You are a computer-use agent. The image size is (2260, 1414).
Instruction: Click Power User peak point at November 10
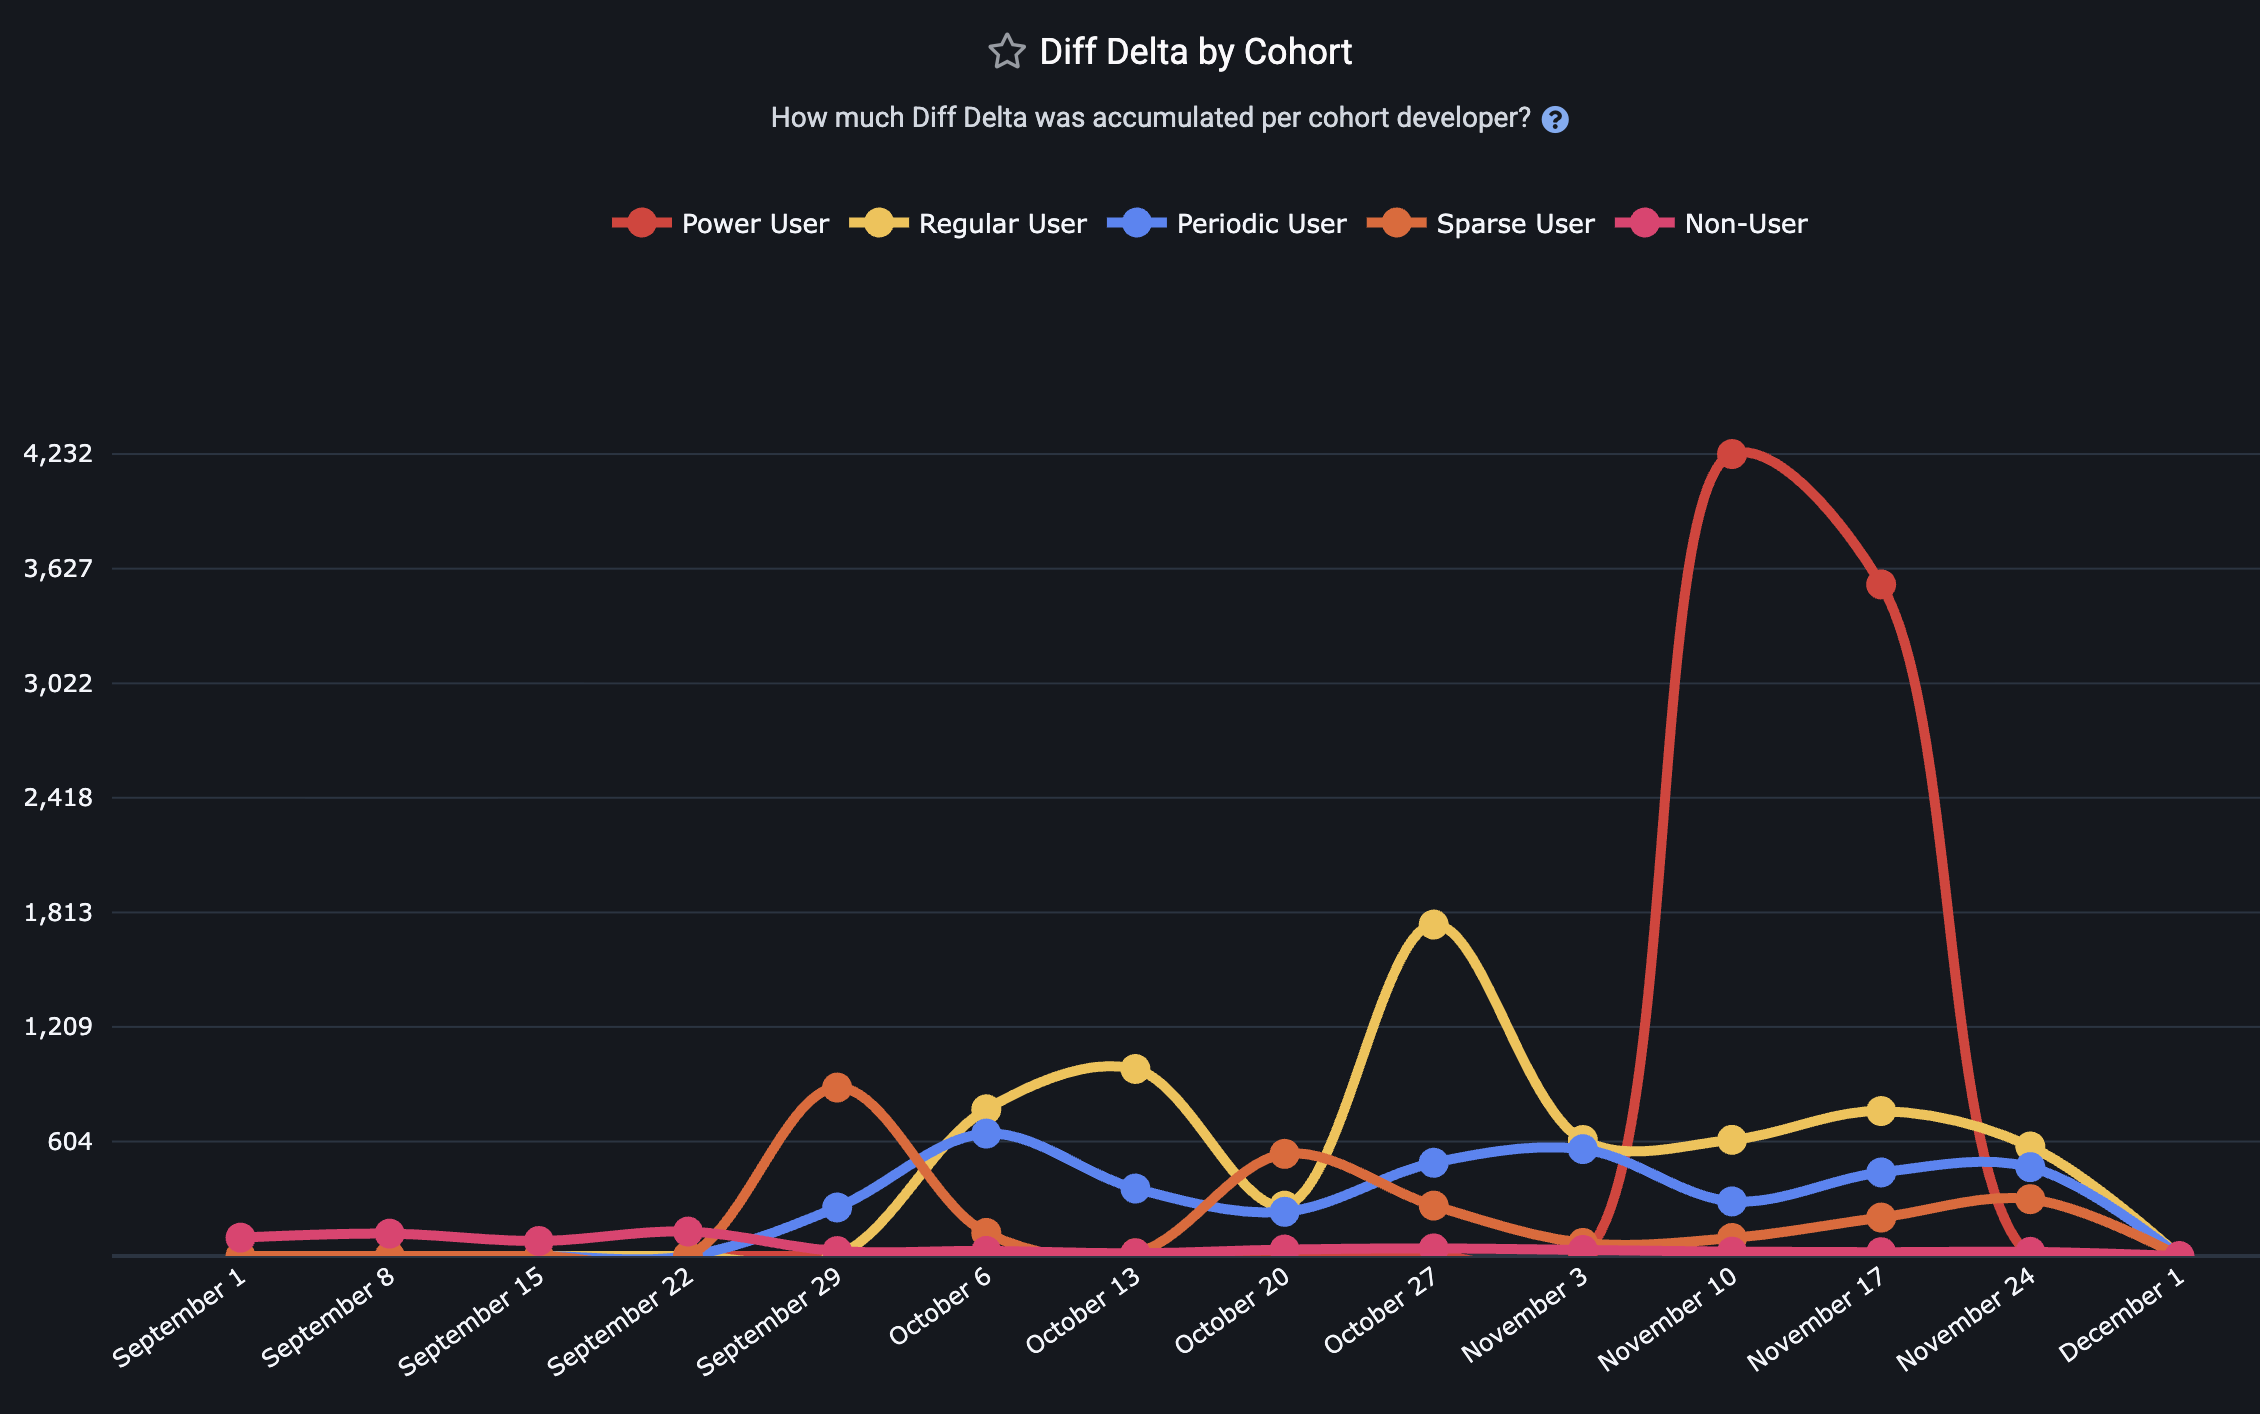(x=1731, y=454)
